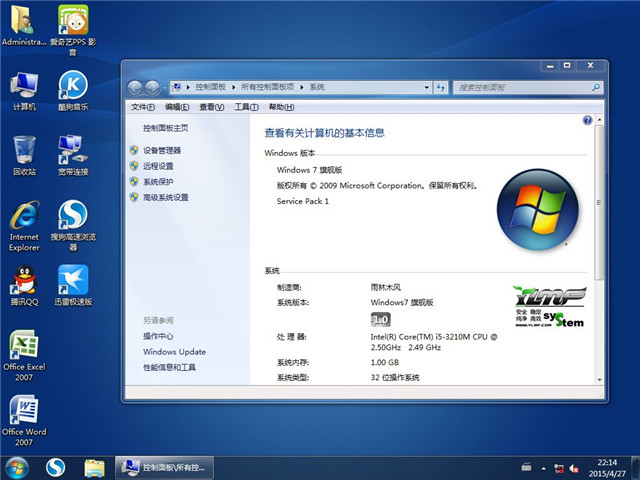Expand the arrow after 所有控制面板项 breadcrumb
This screenshot has height=480, width=640.
click(x=302, y=87)
